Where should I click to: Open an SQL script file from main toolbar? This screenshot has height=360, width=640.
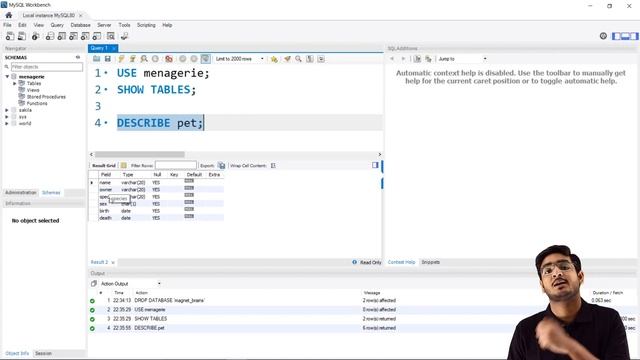point(22,36)
